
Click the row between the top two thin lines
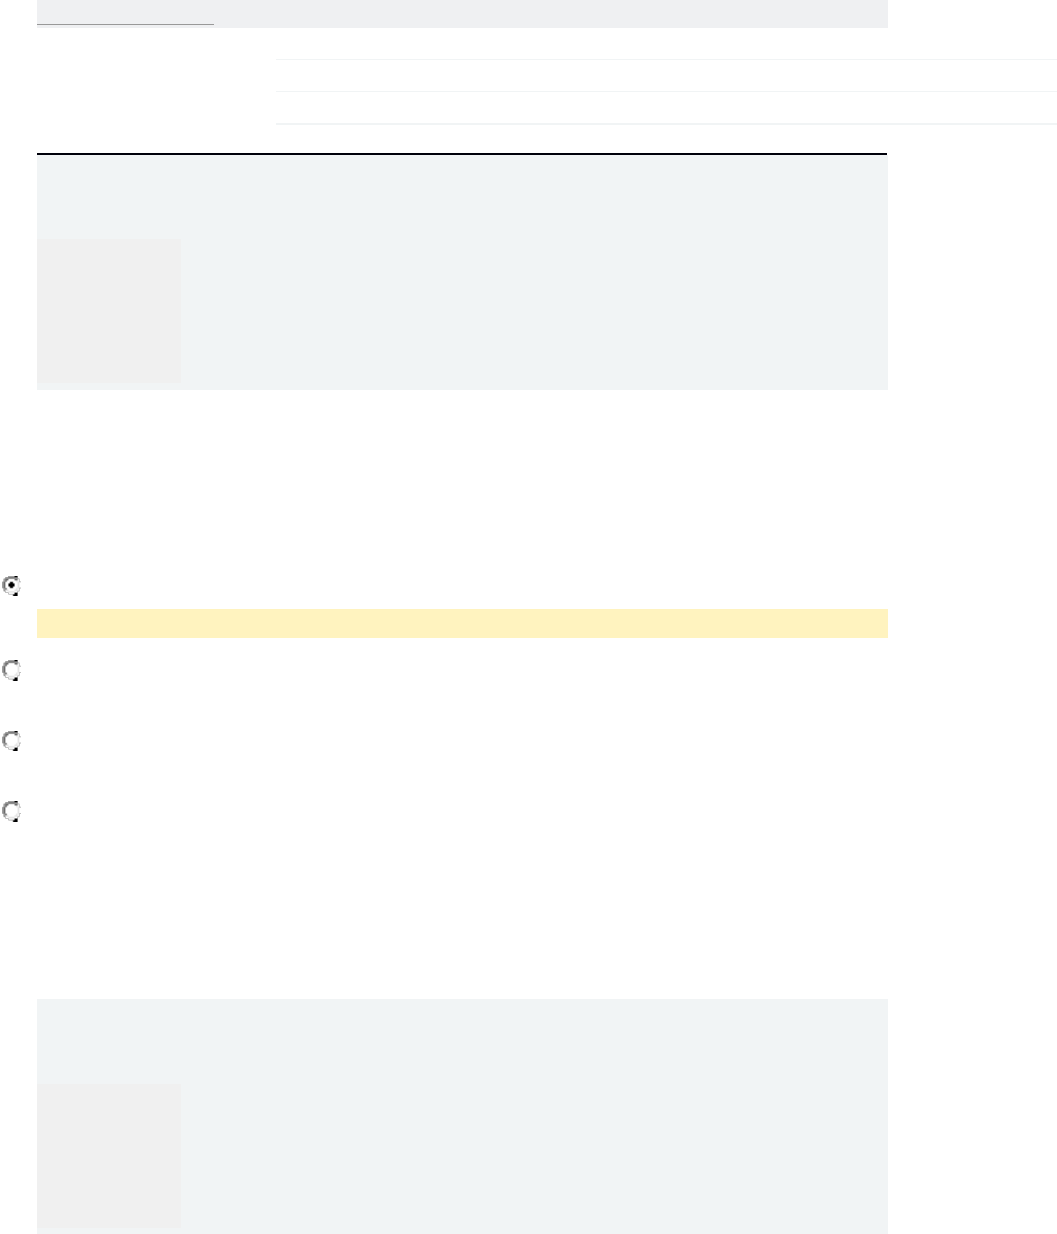click(665, 76)
